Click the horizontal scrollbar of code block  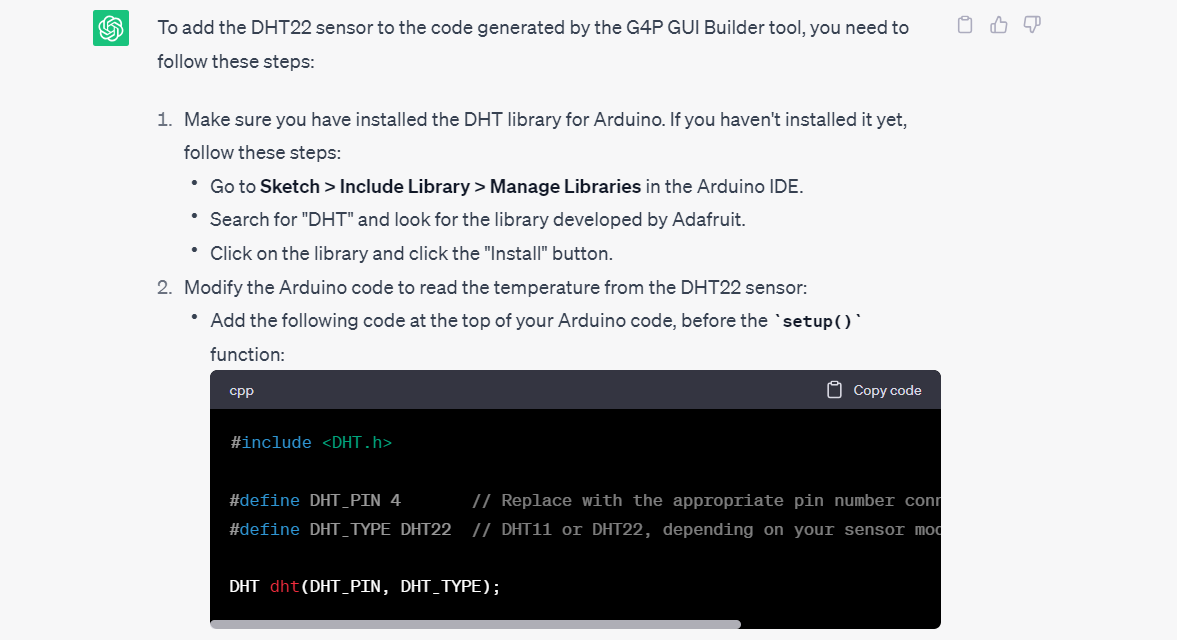(x=476, y=624)
